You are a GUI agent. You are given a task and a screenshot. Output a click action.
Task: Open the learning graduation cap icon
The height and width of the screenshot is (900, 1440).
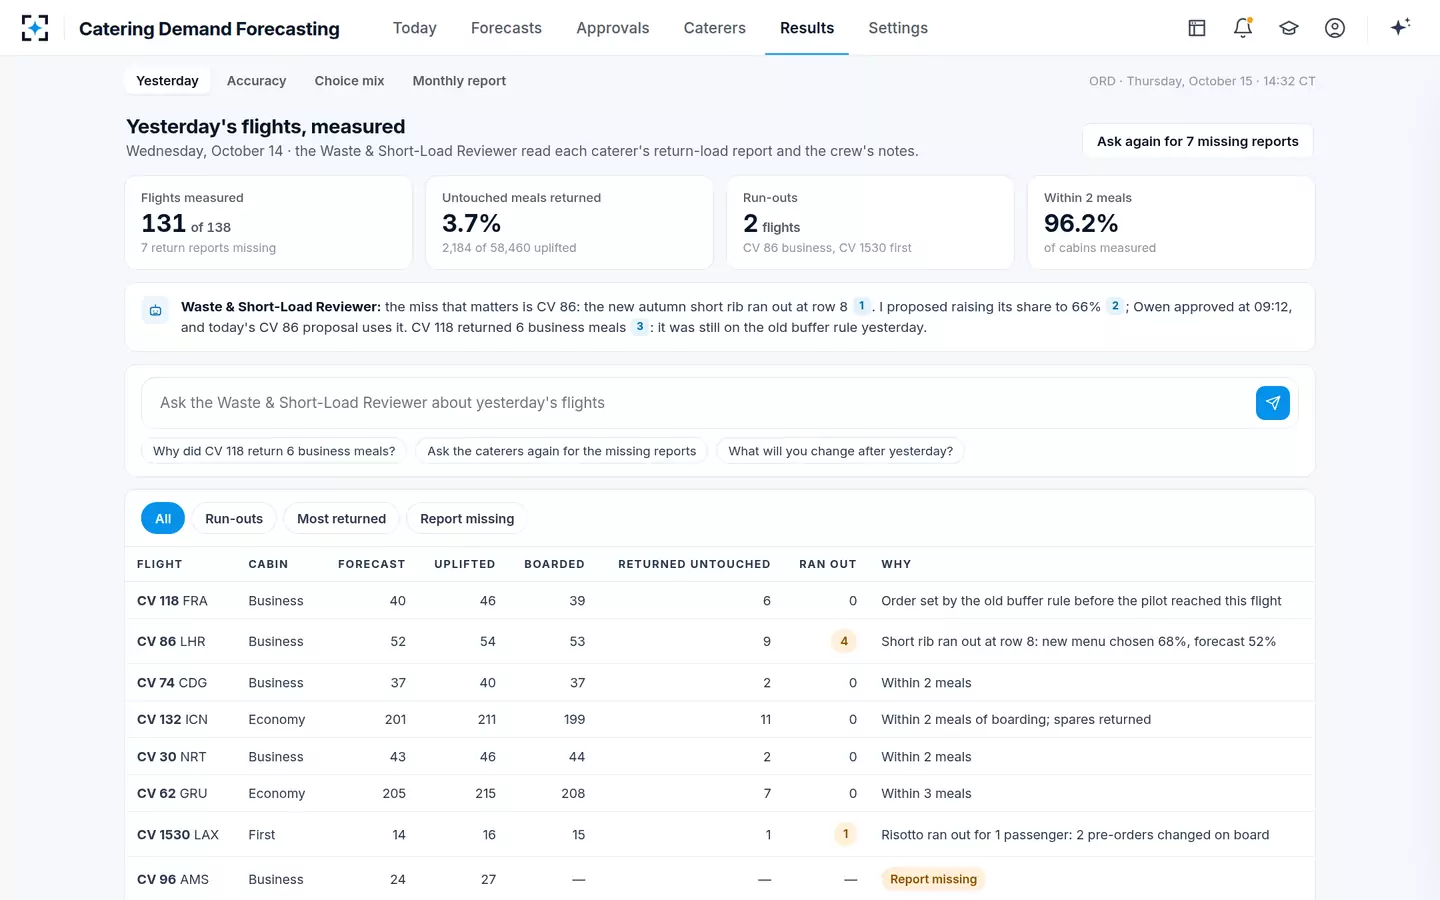[x=1289, y=28]
